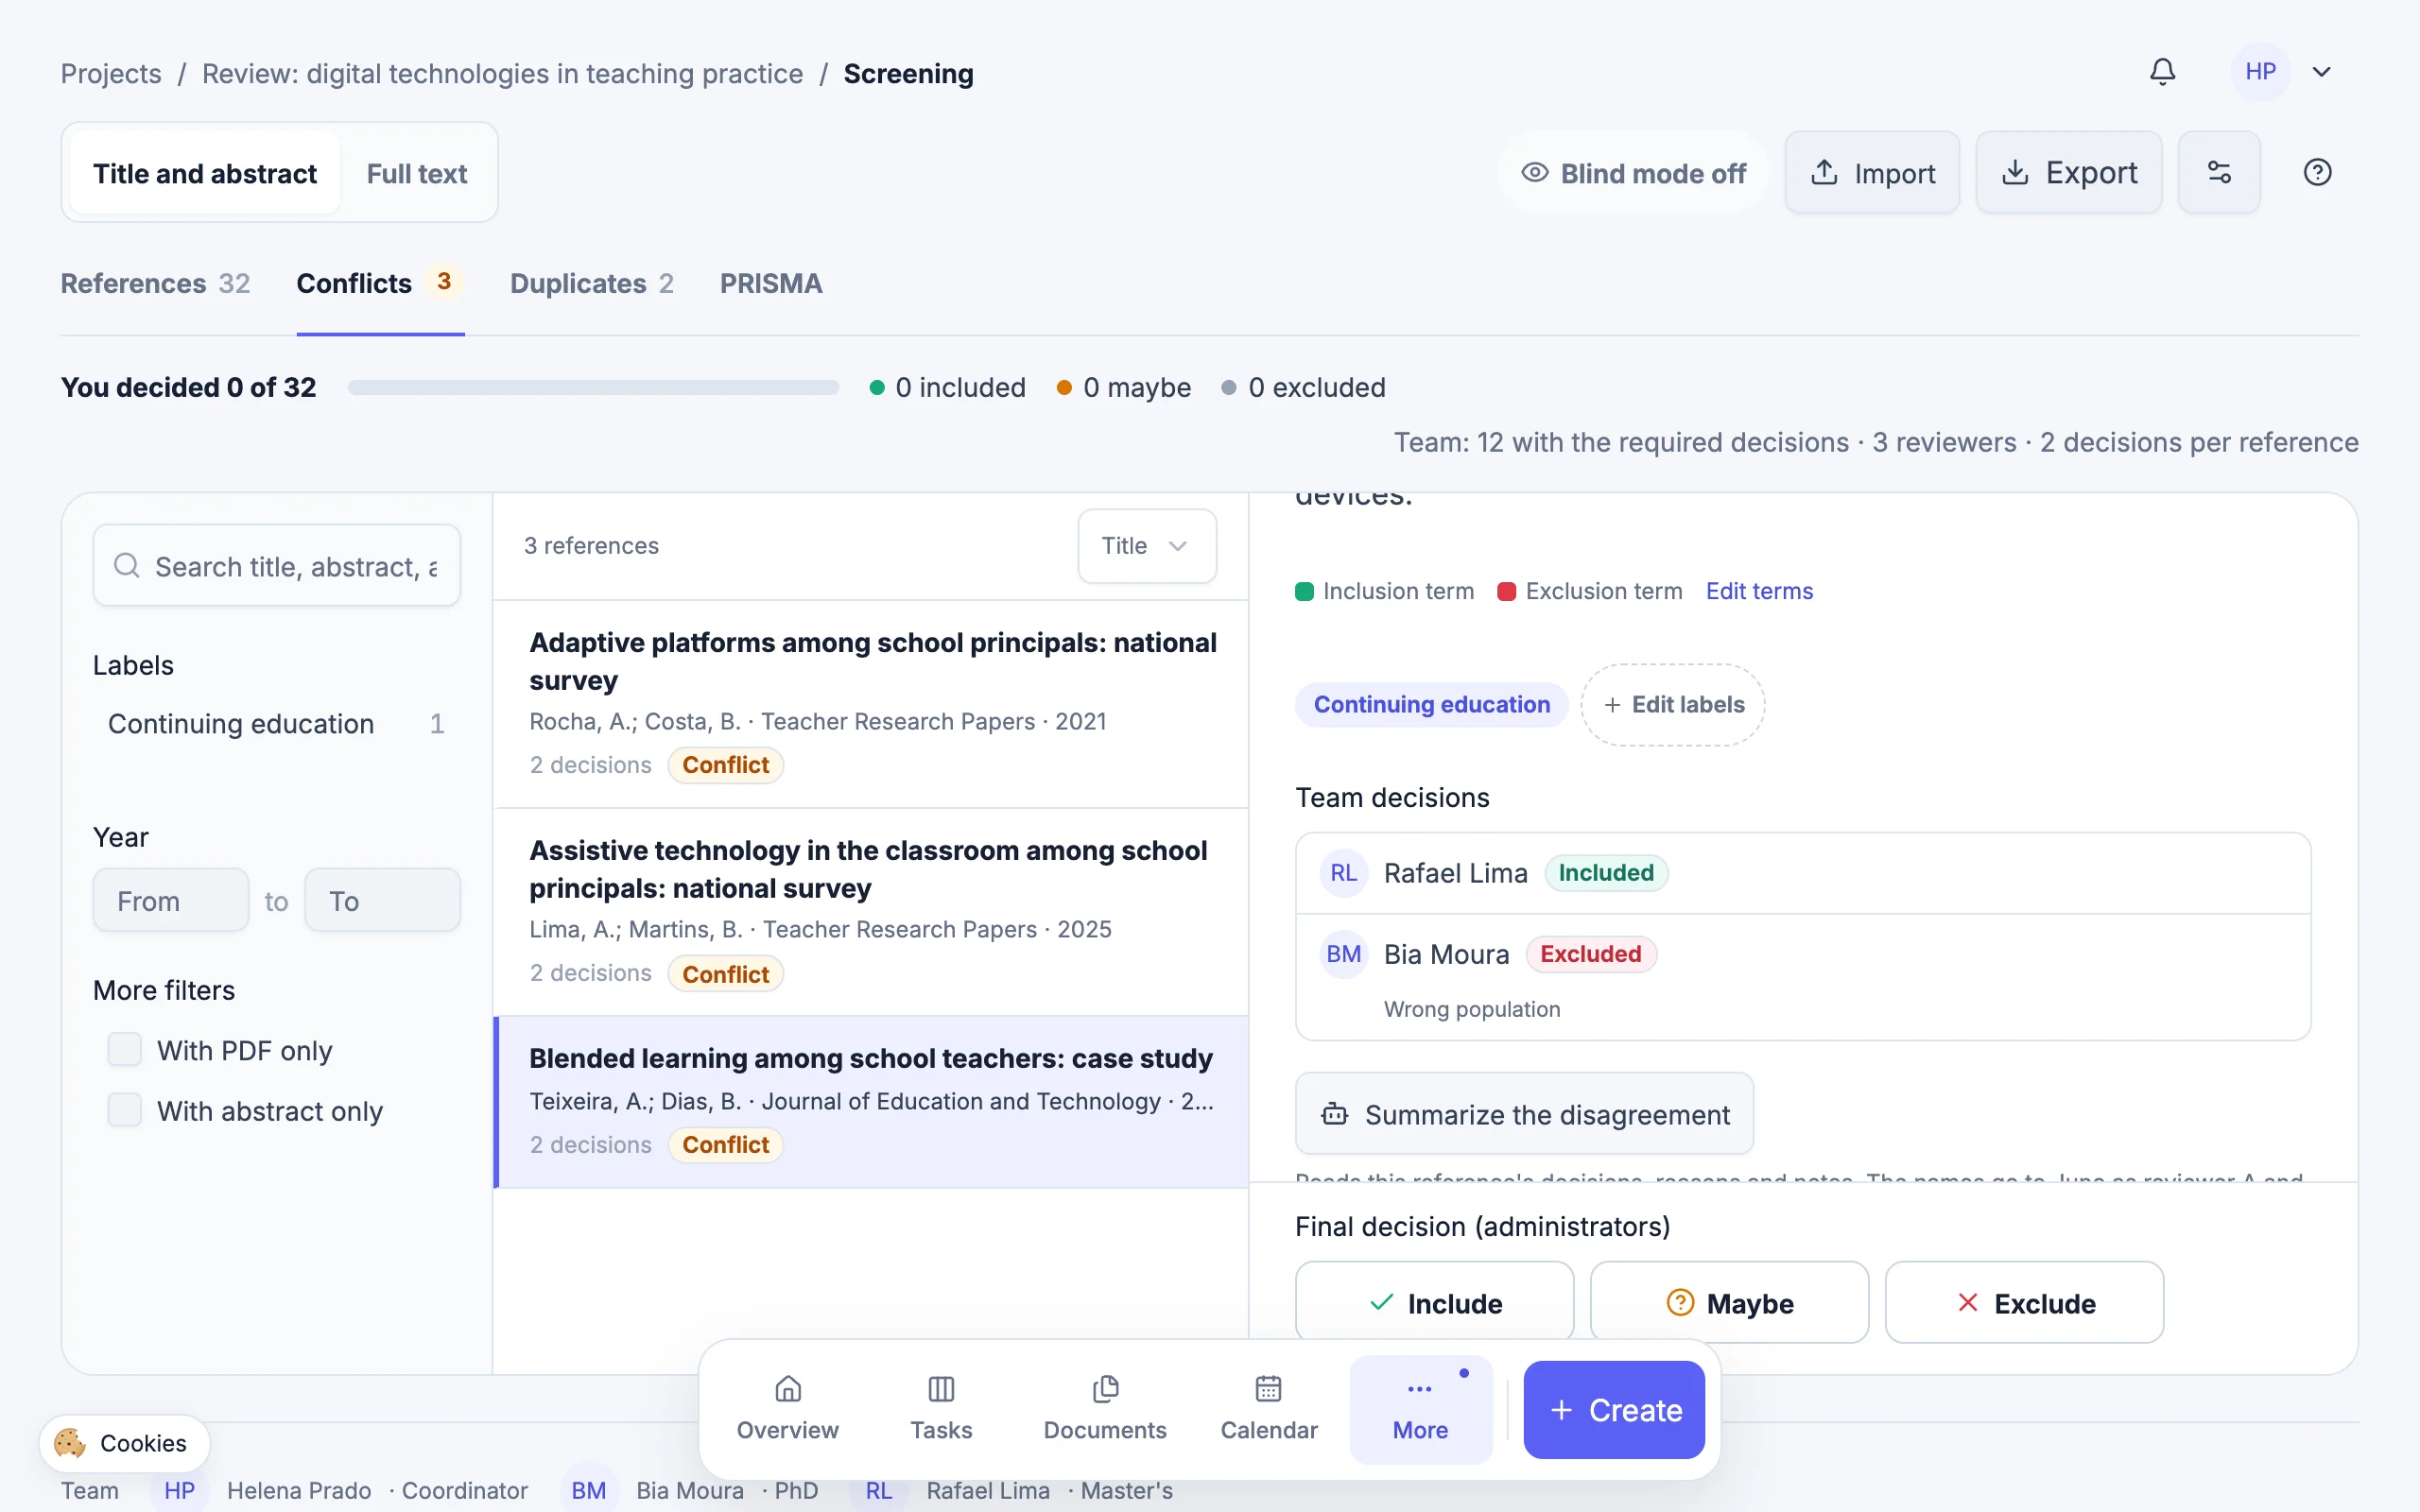The image size is (2420, 1512).
Task: Open the Cookies settings
Action: [x=124, y=1443]
